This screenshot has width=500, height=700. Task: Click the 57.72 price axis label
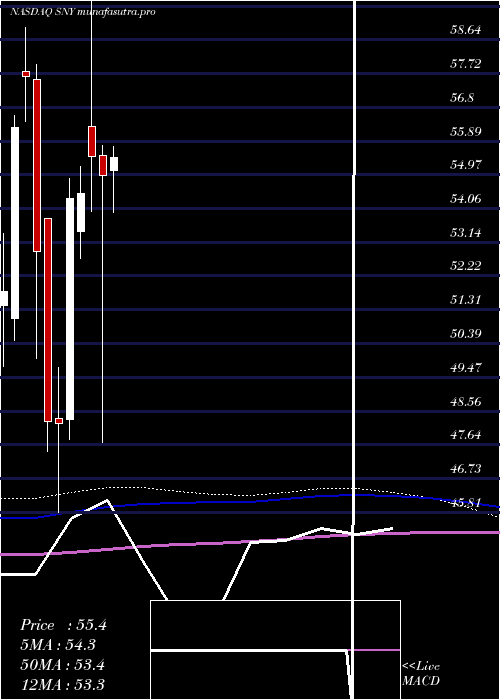pos(466,64)
